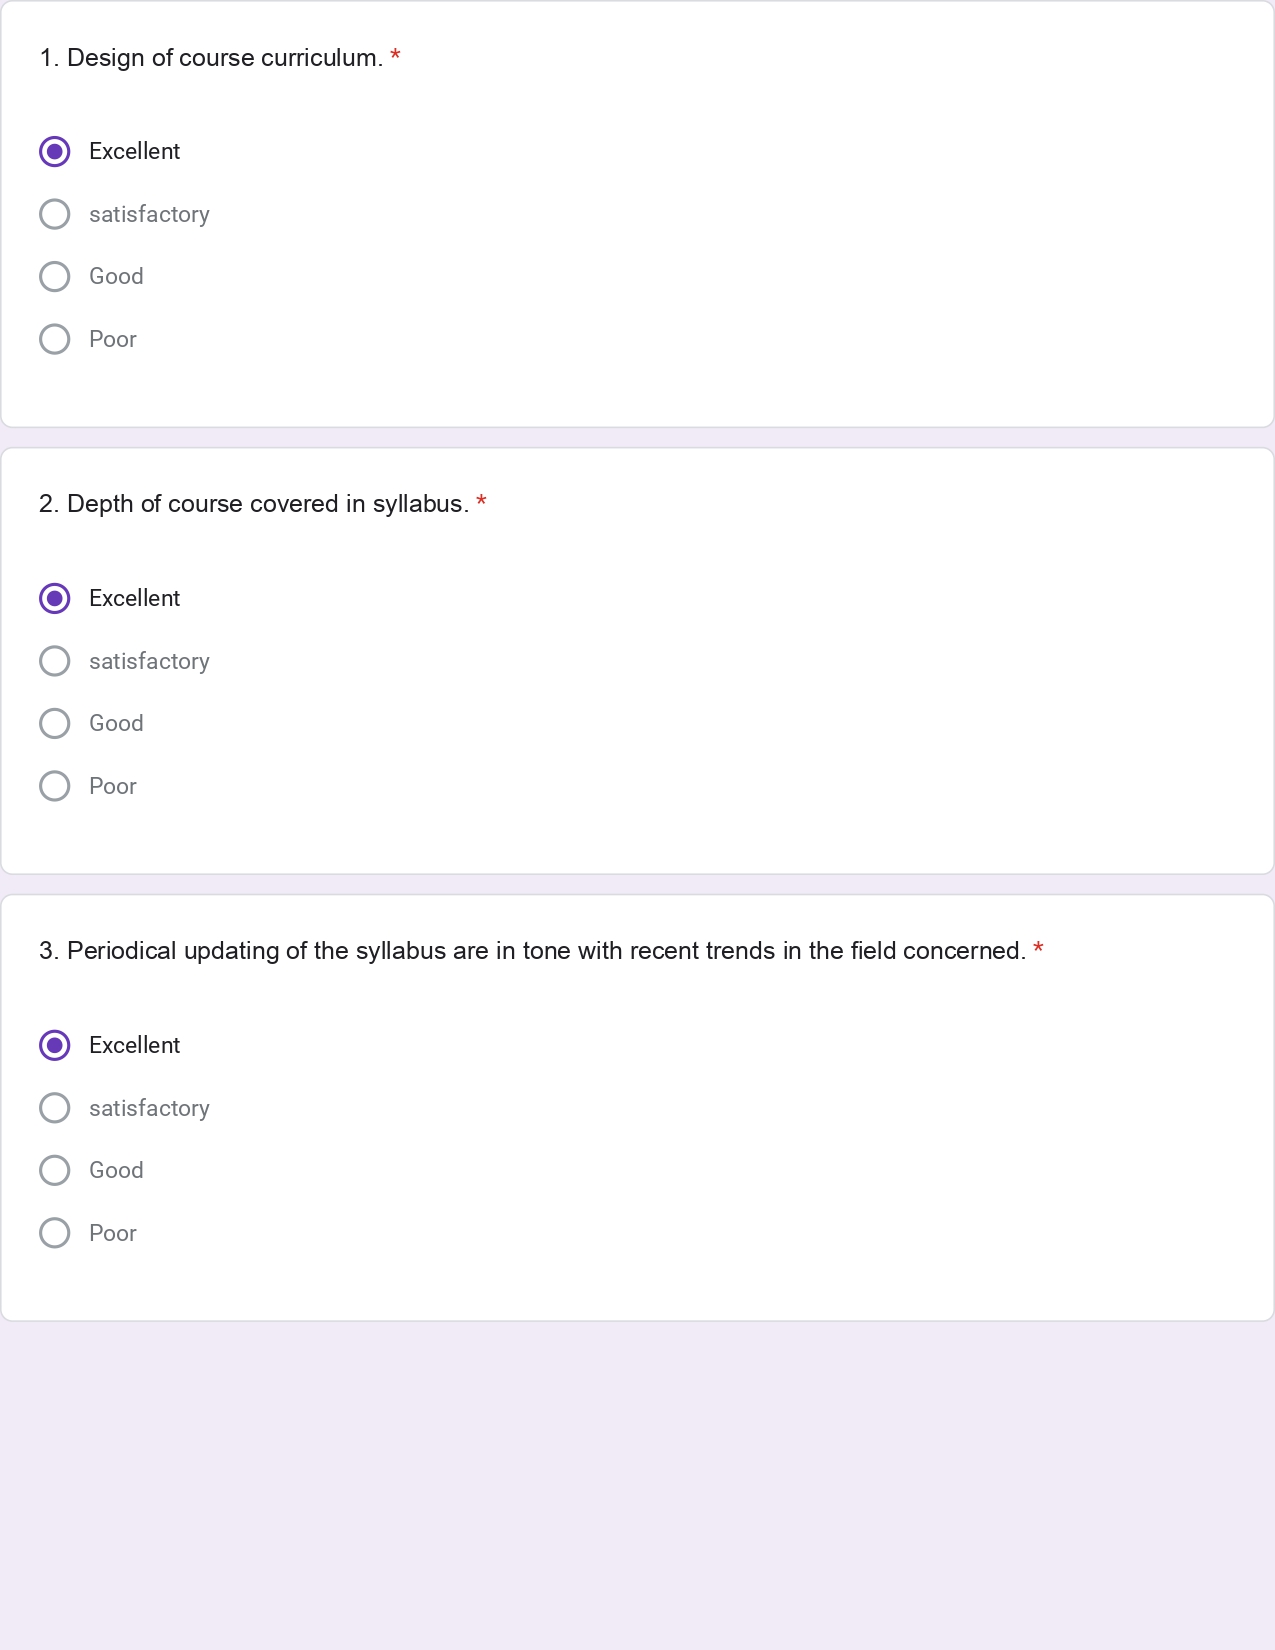1275x1650 pixels.
Task: Select Excellent for Design of course curriculum
Action: [55, 152]
